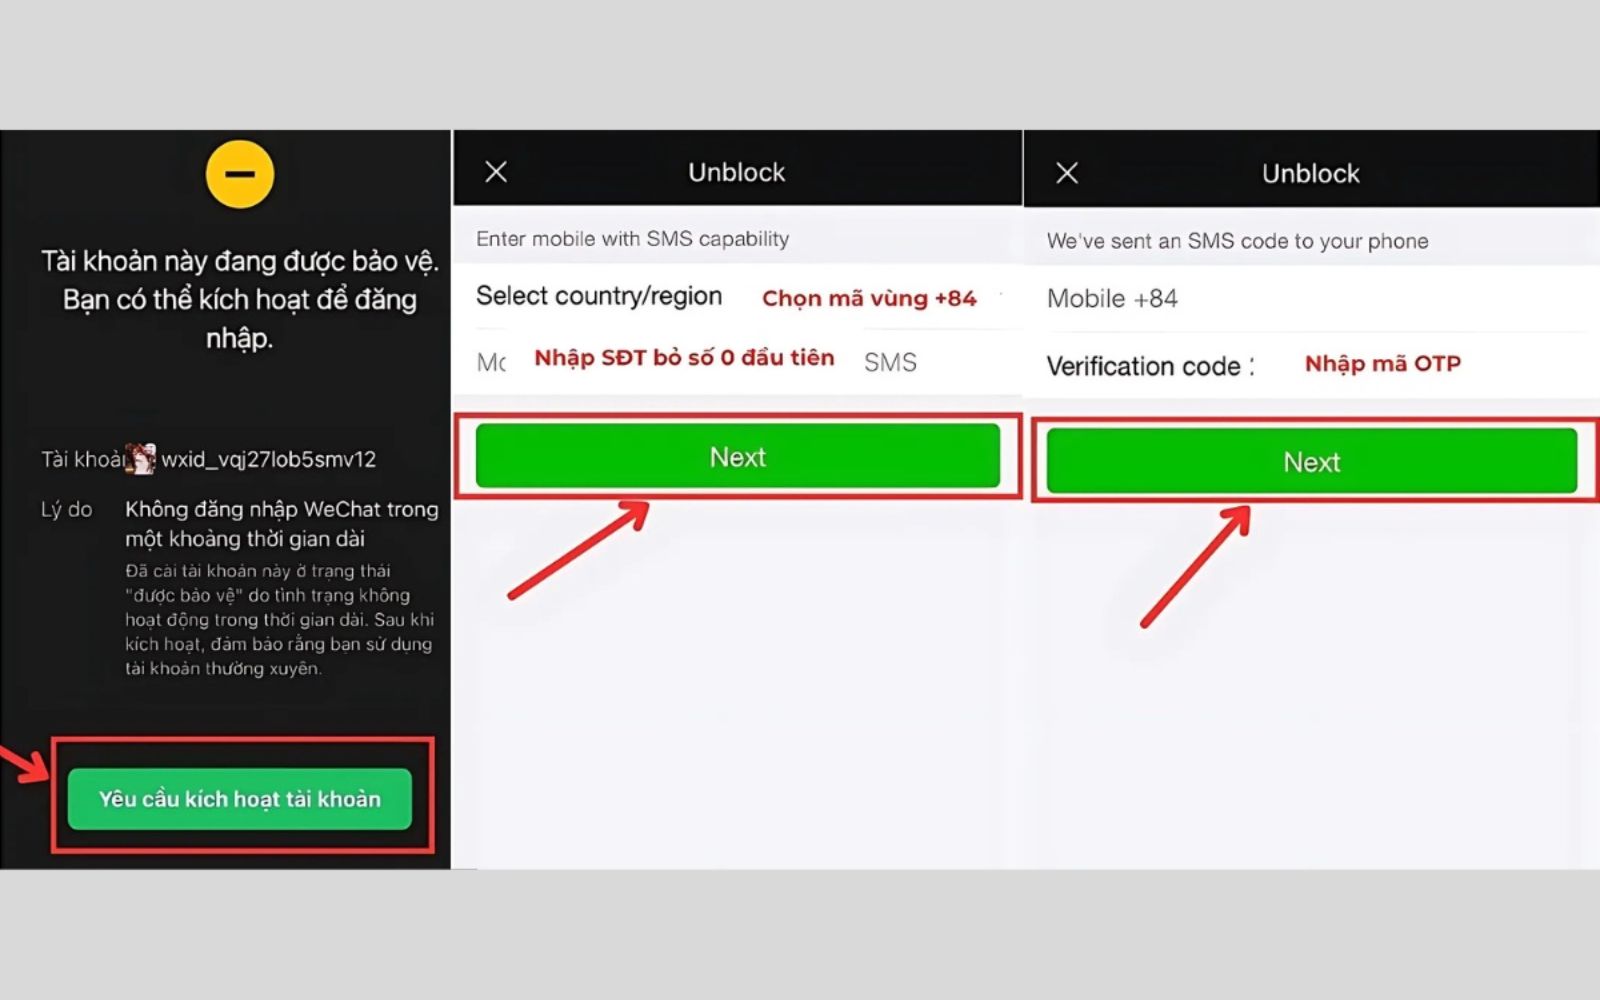Click the Verification code input field
The image size is (1600, 1000).
coord(1381,365)
